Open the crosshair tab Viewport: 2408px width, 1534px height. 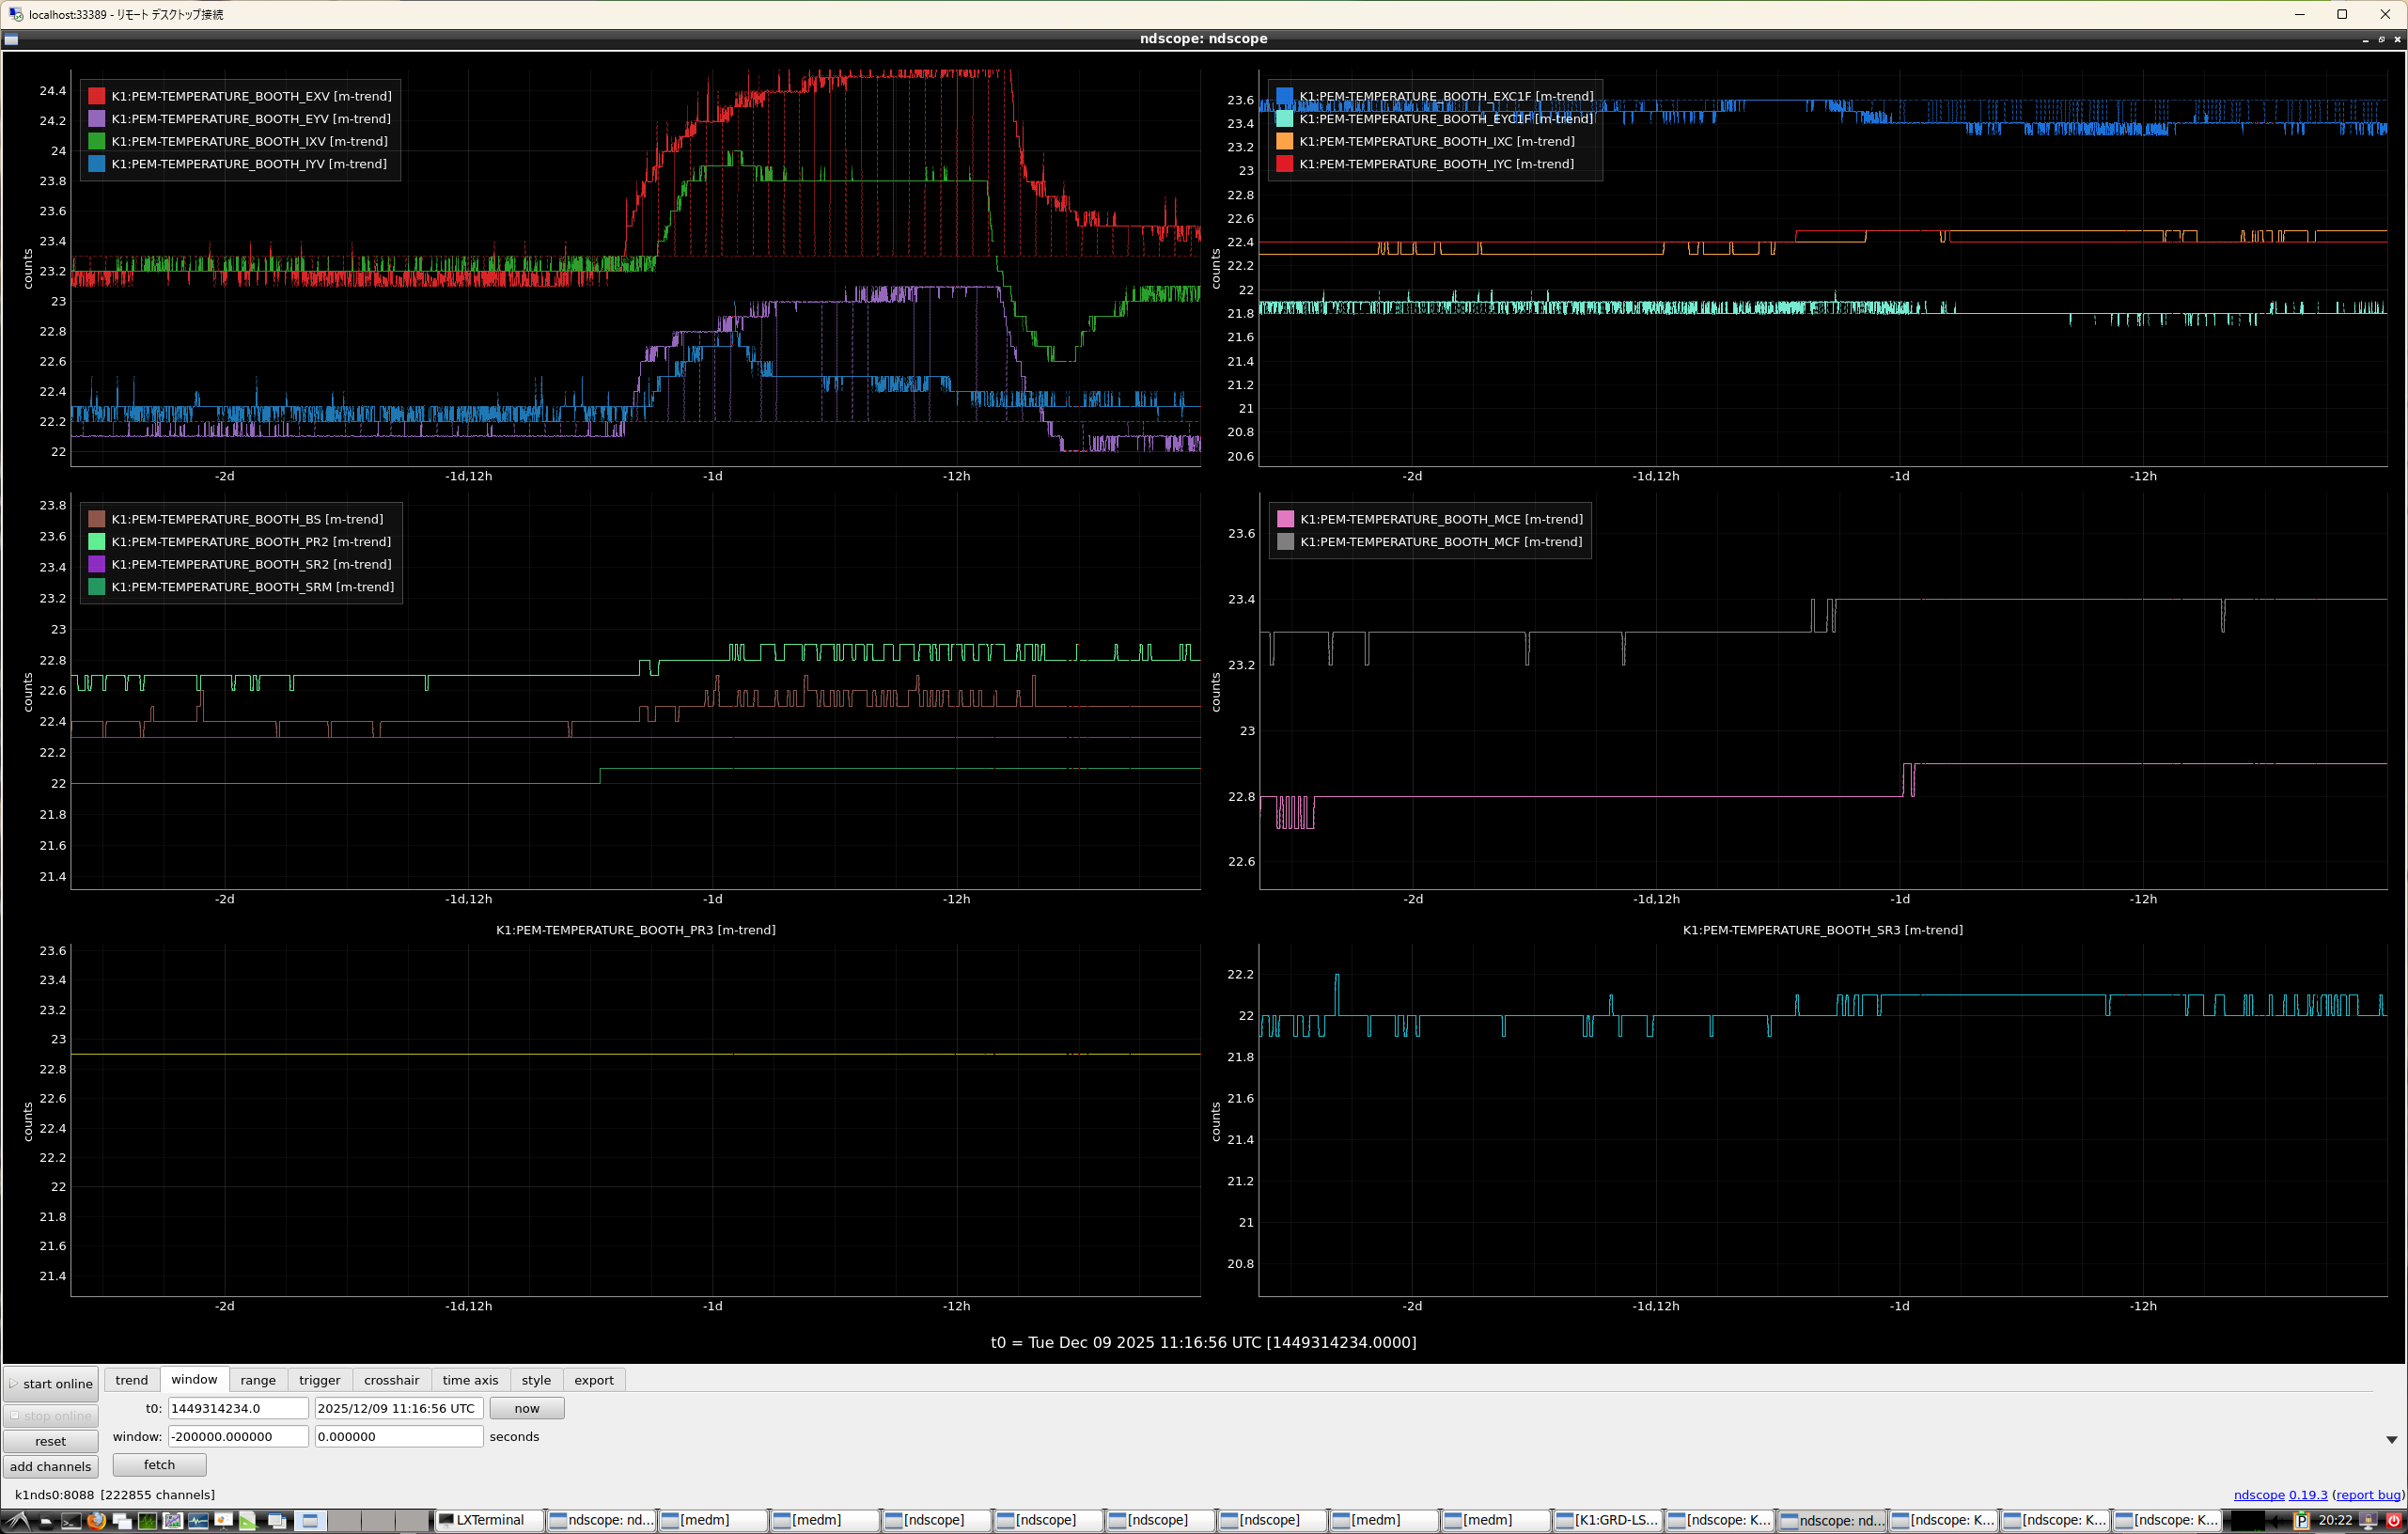click(x=392, y=1380)
